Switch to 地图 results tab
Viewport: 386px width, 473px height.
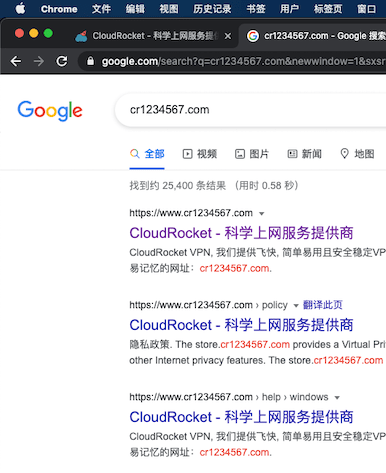click(357, 154)
